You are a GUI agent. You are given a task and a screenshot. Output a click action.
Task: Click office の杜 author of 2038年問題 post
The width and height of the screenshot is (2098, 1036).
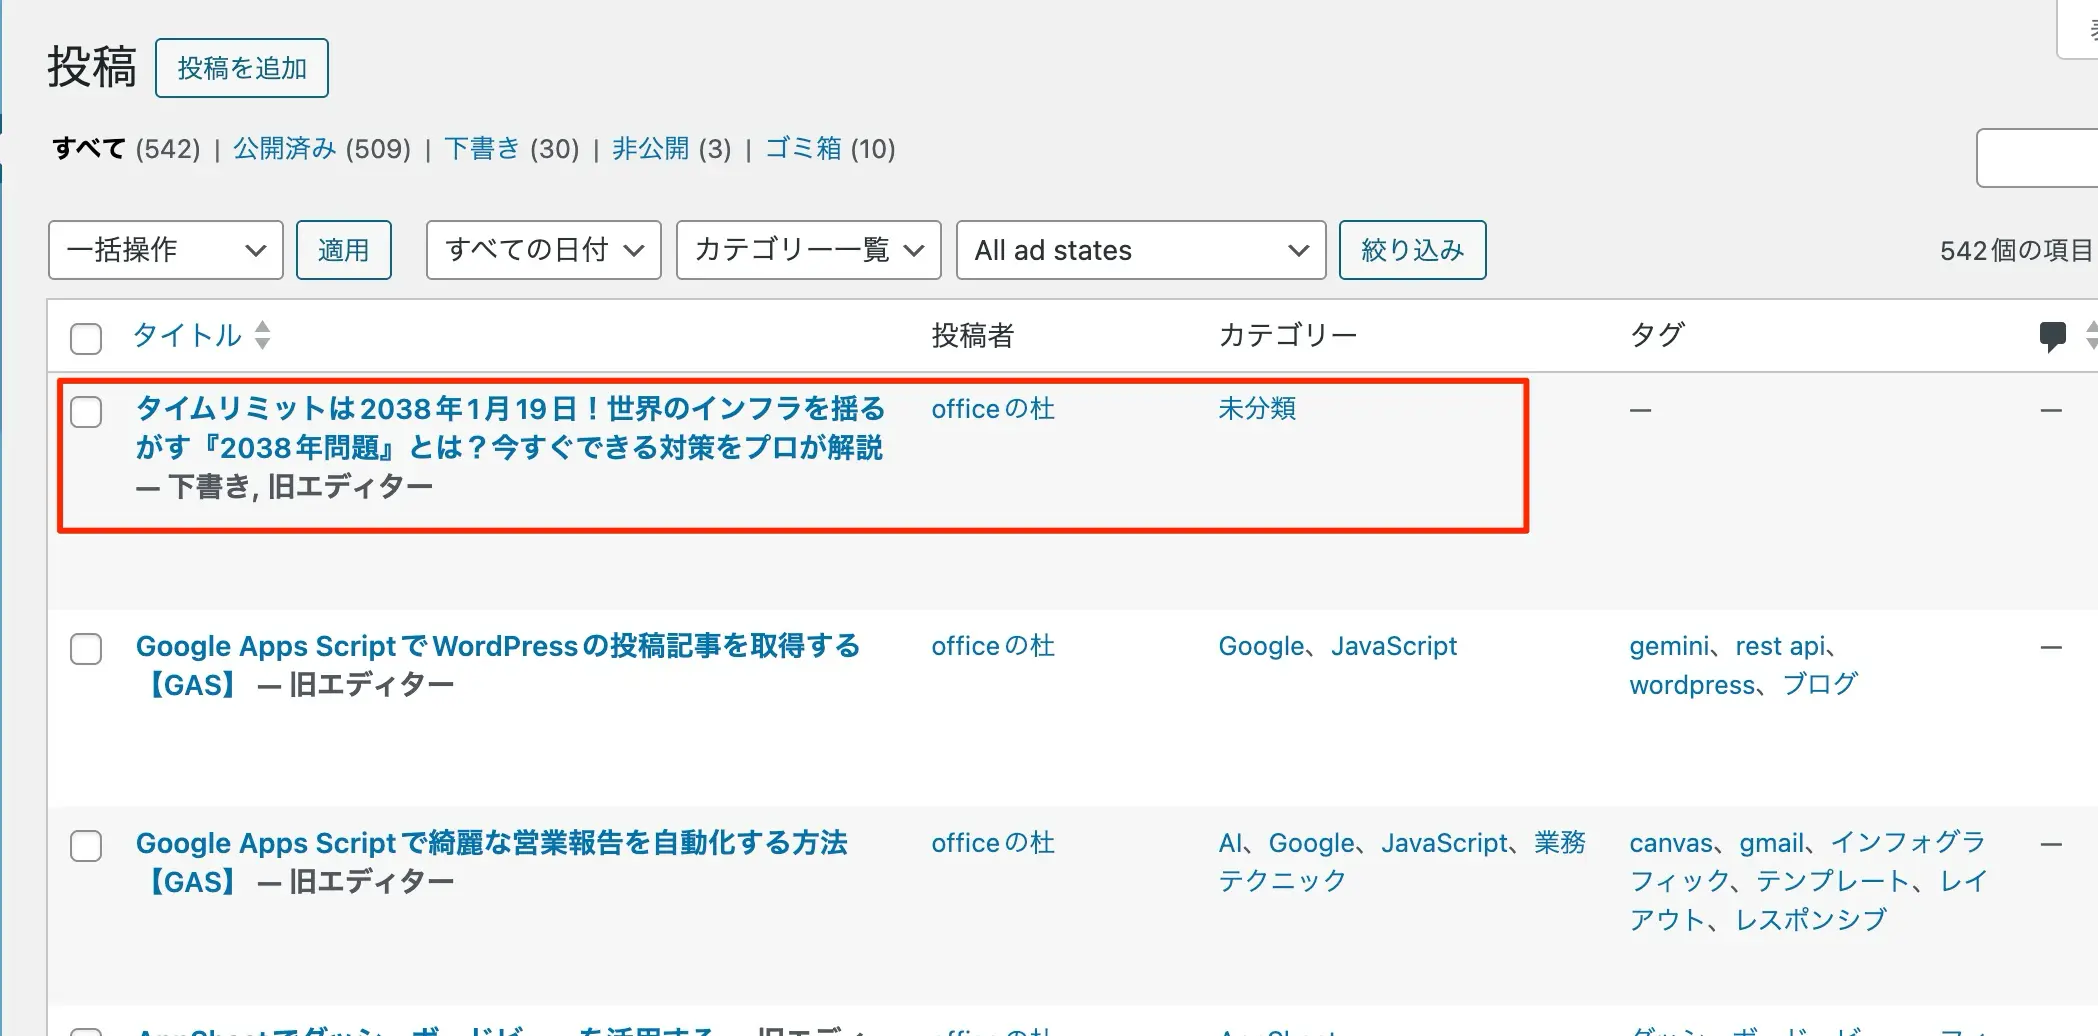tap(993, 409)
